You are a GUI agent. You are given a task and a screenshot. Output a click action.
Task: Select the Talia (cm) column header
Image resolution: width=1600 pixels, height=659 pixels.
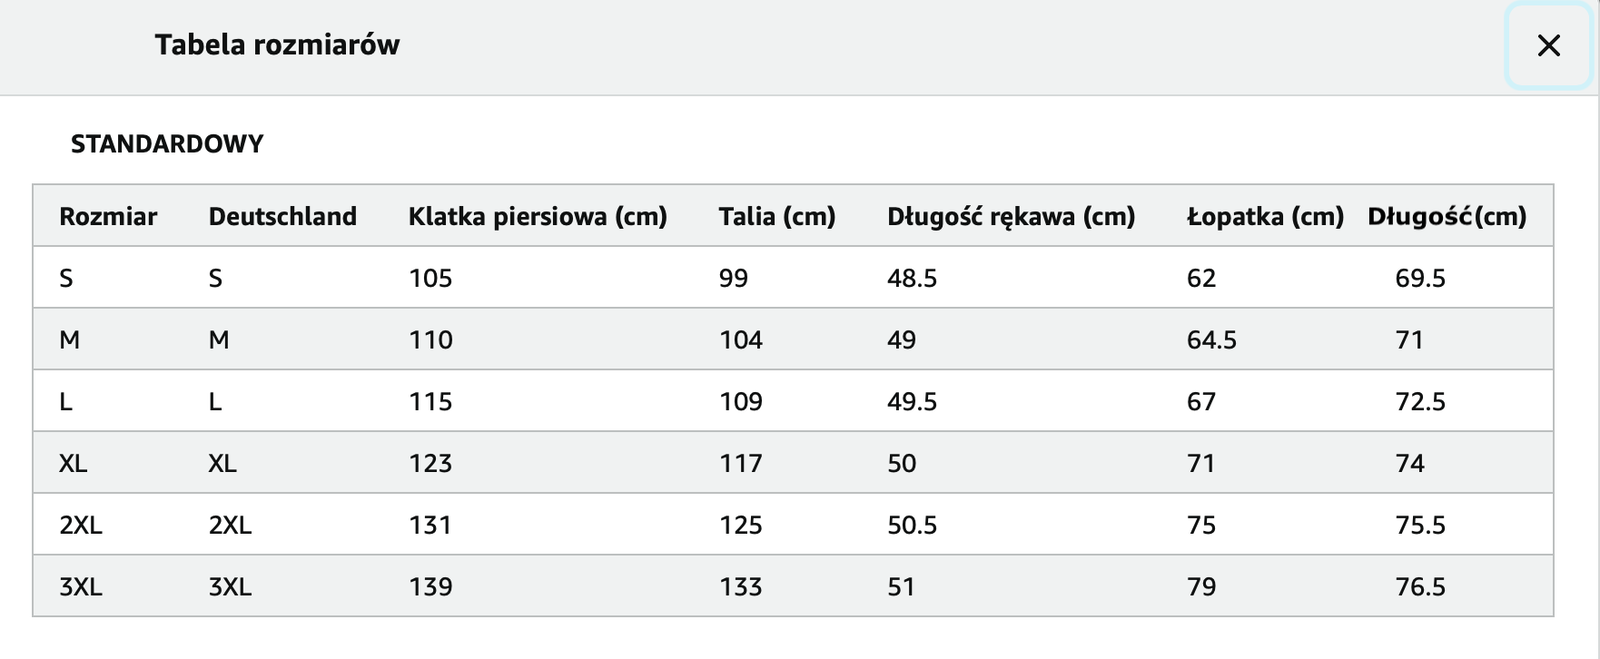point(777,217)
